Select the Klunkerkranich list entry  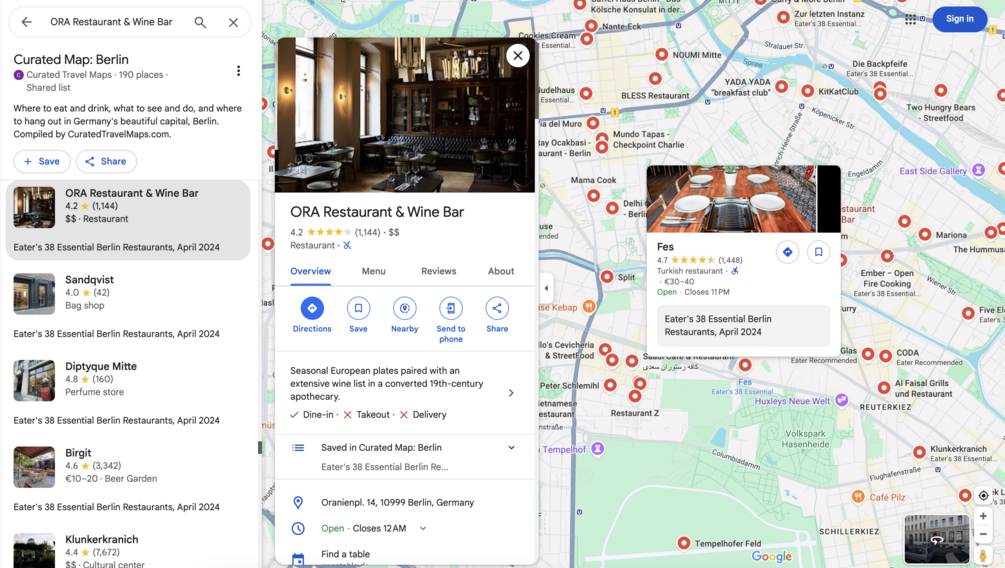coord(128,548)
